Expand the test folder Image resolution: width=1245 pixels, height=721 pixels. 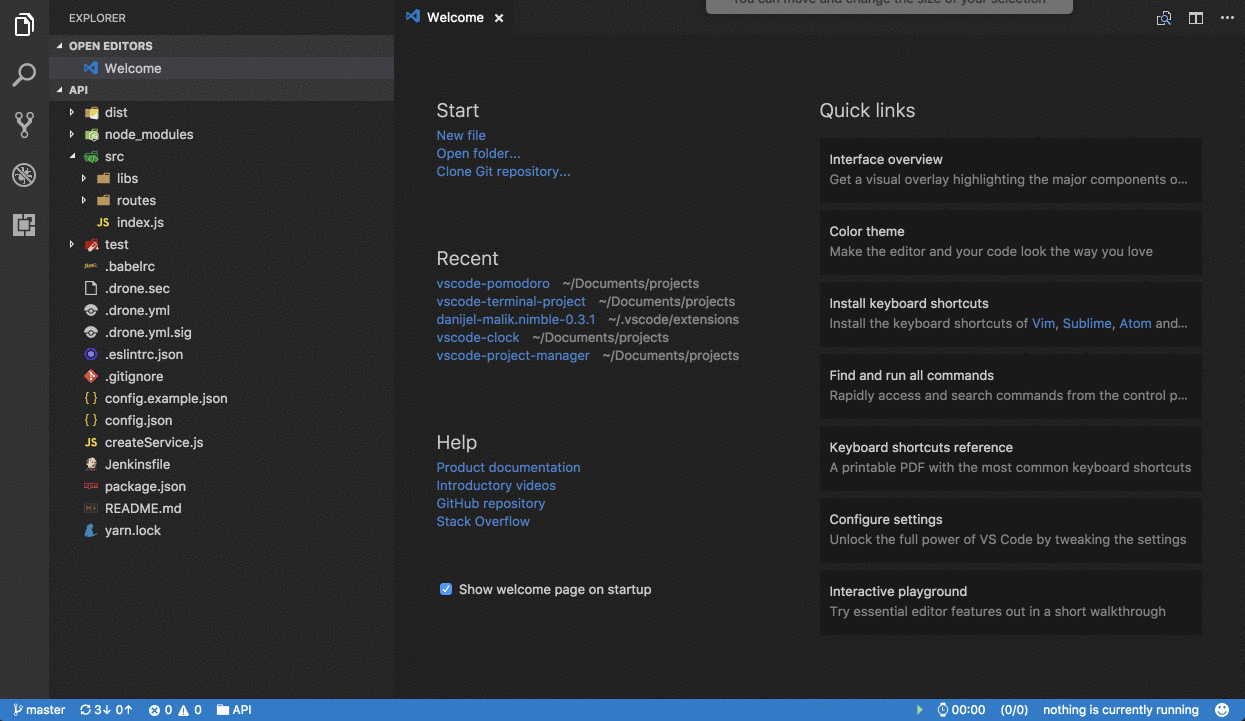(x=72, y=244)
